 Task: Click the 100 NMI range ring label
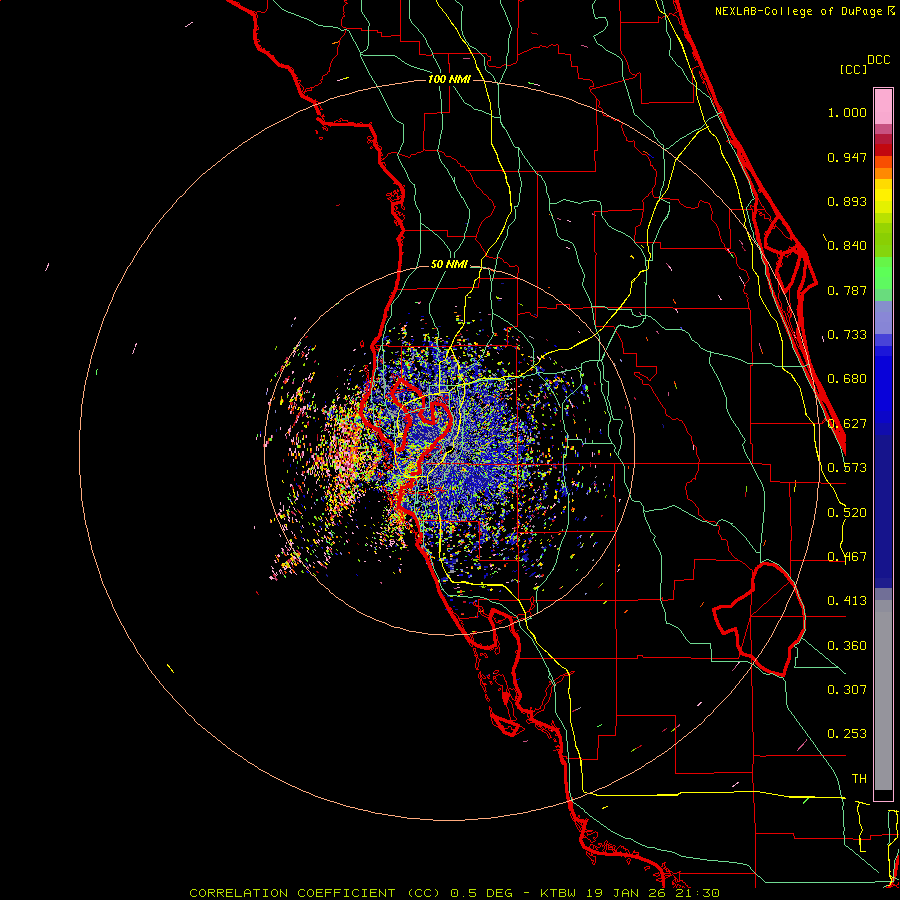[x=449, y=79]
